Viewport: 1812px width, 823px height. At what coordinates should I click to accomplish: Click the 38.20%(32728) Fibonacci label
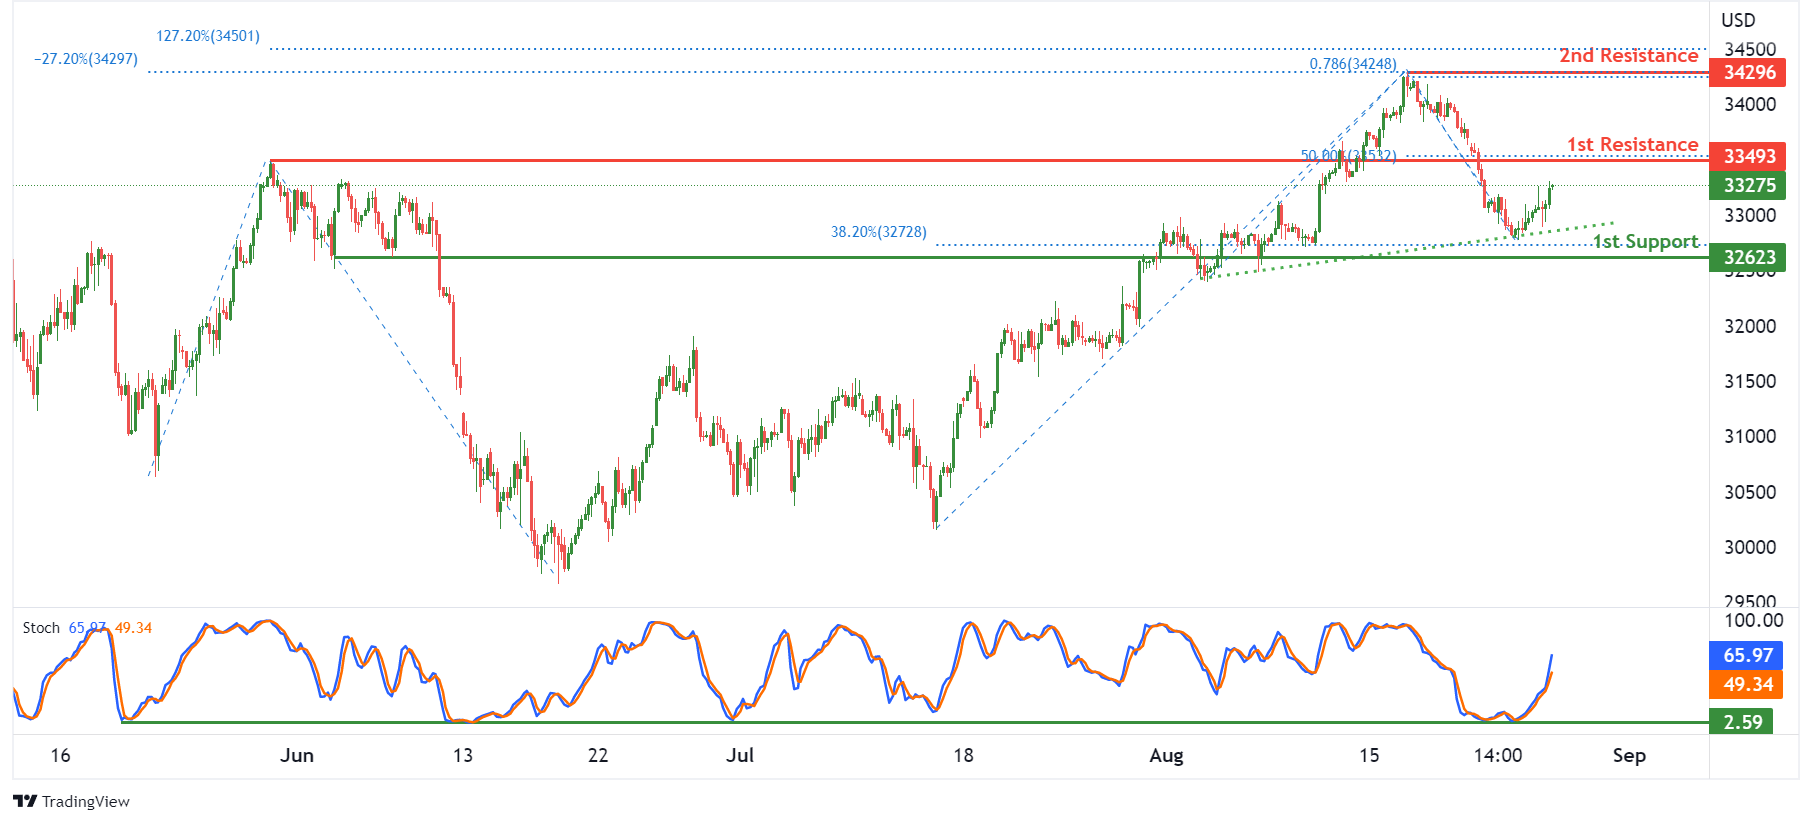[x=879, y=232]
